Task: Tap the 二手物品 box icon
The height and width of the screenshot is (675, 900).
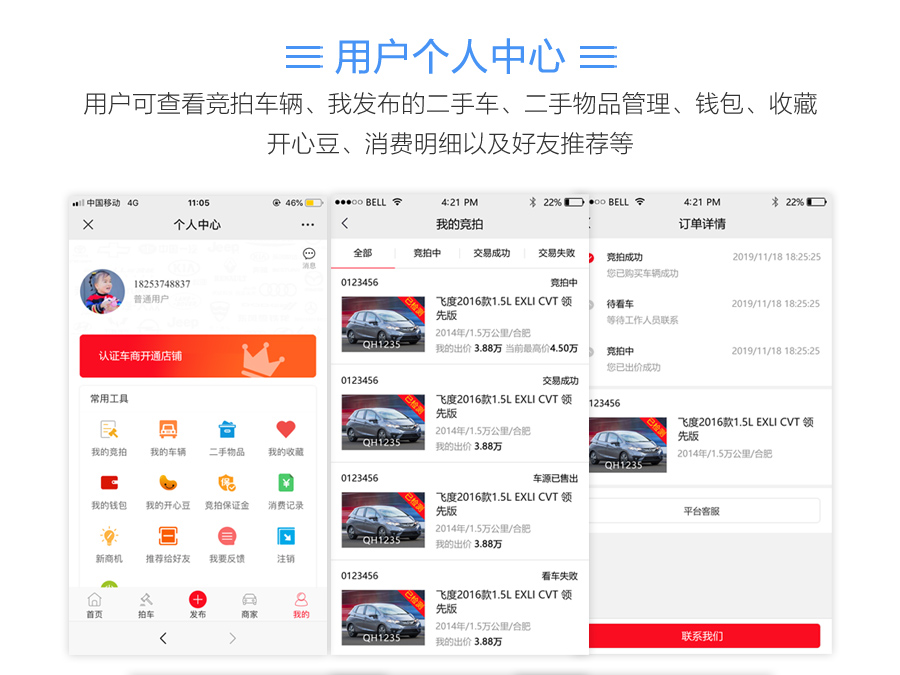Action: (x=227, y=430)
